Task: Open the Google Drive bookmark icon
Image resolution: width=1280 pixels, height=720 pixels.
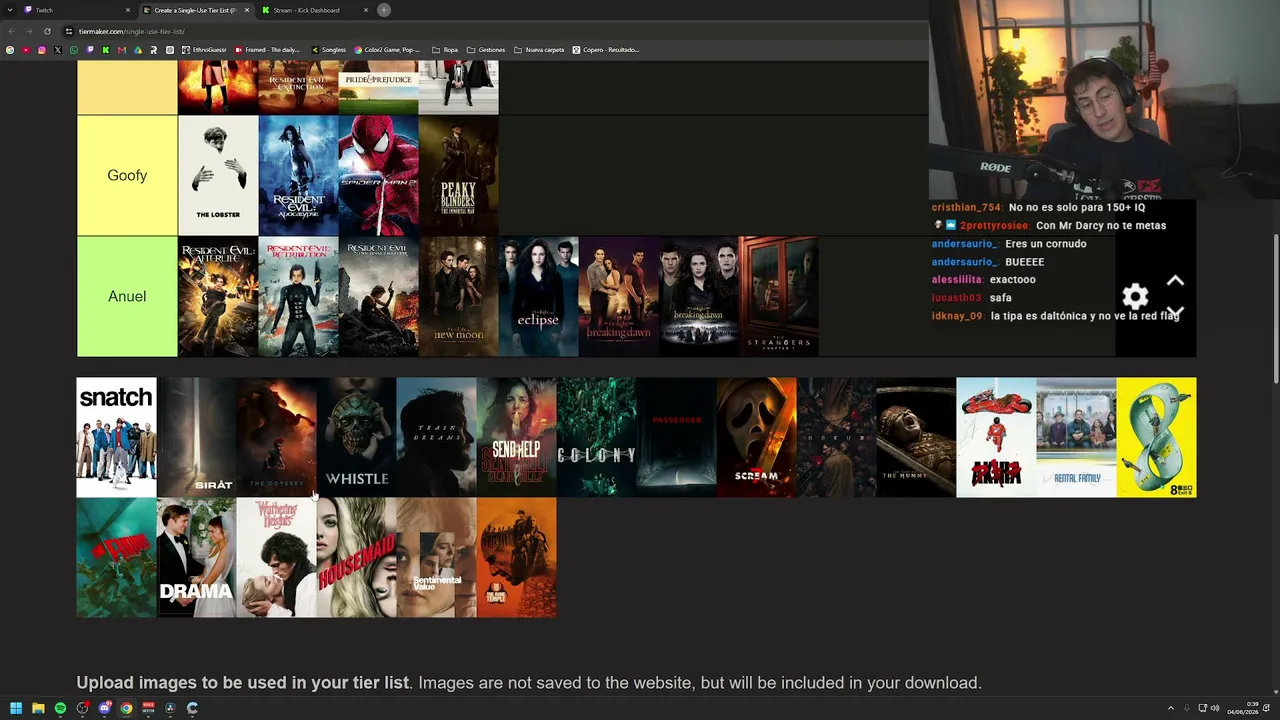Action: point(138,50)
